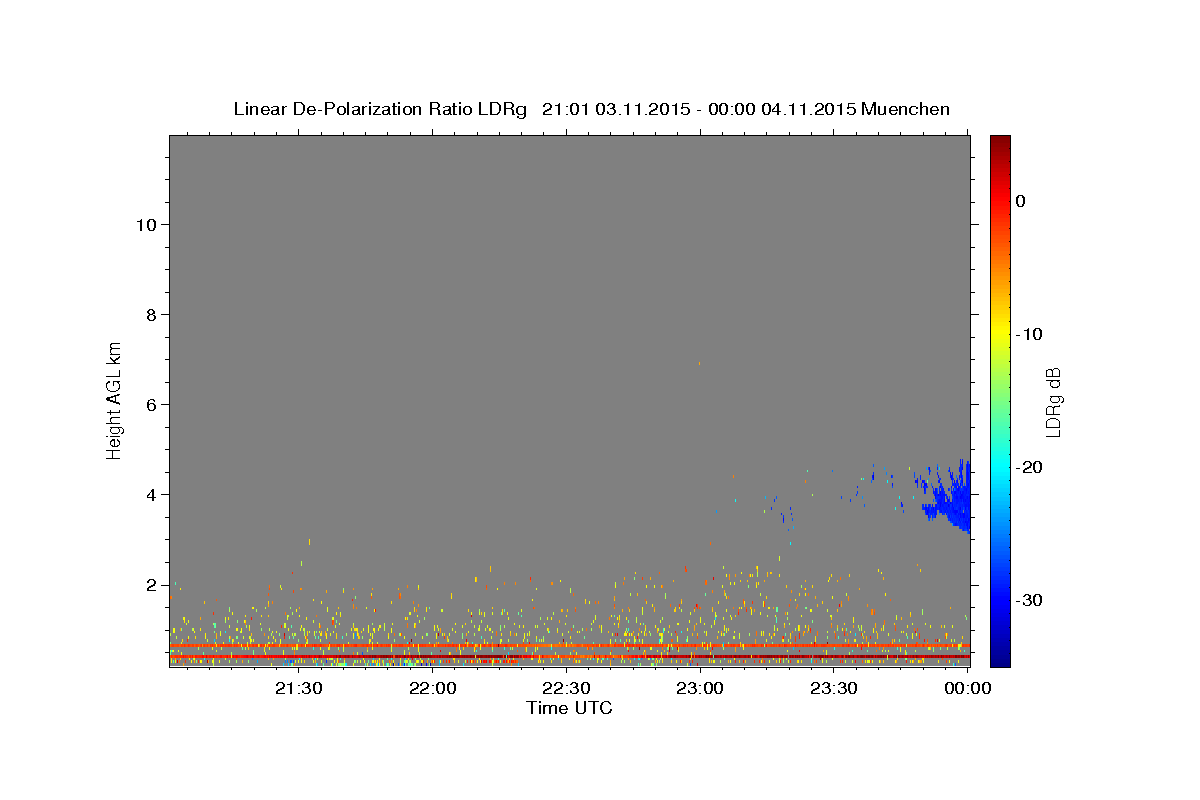Click the height tick label 8
1200x800 pixels.
pyautogui.click(x=151, y=314)
